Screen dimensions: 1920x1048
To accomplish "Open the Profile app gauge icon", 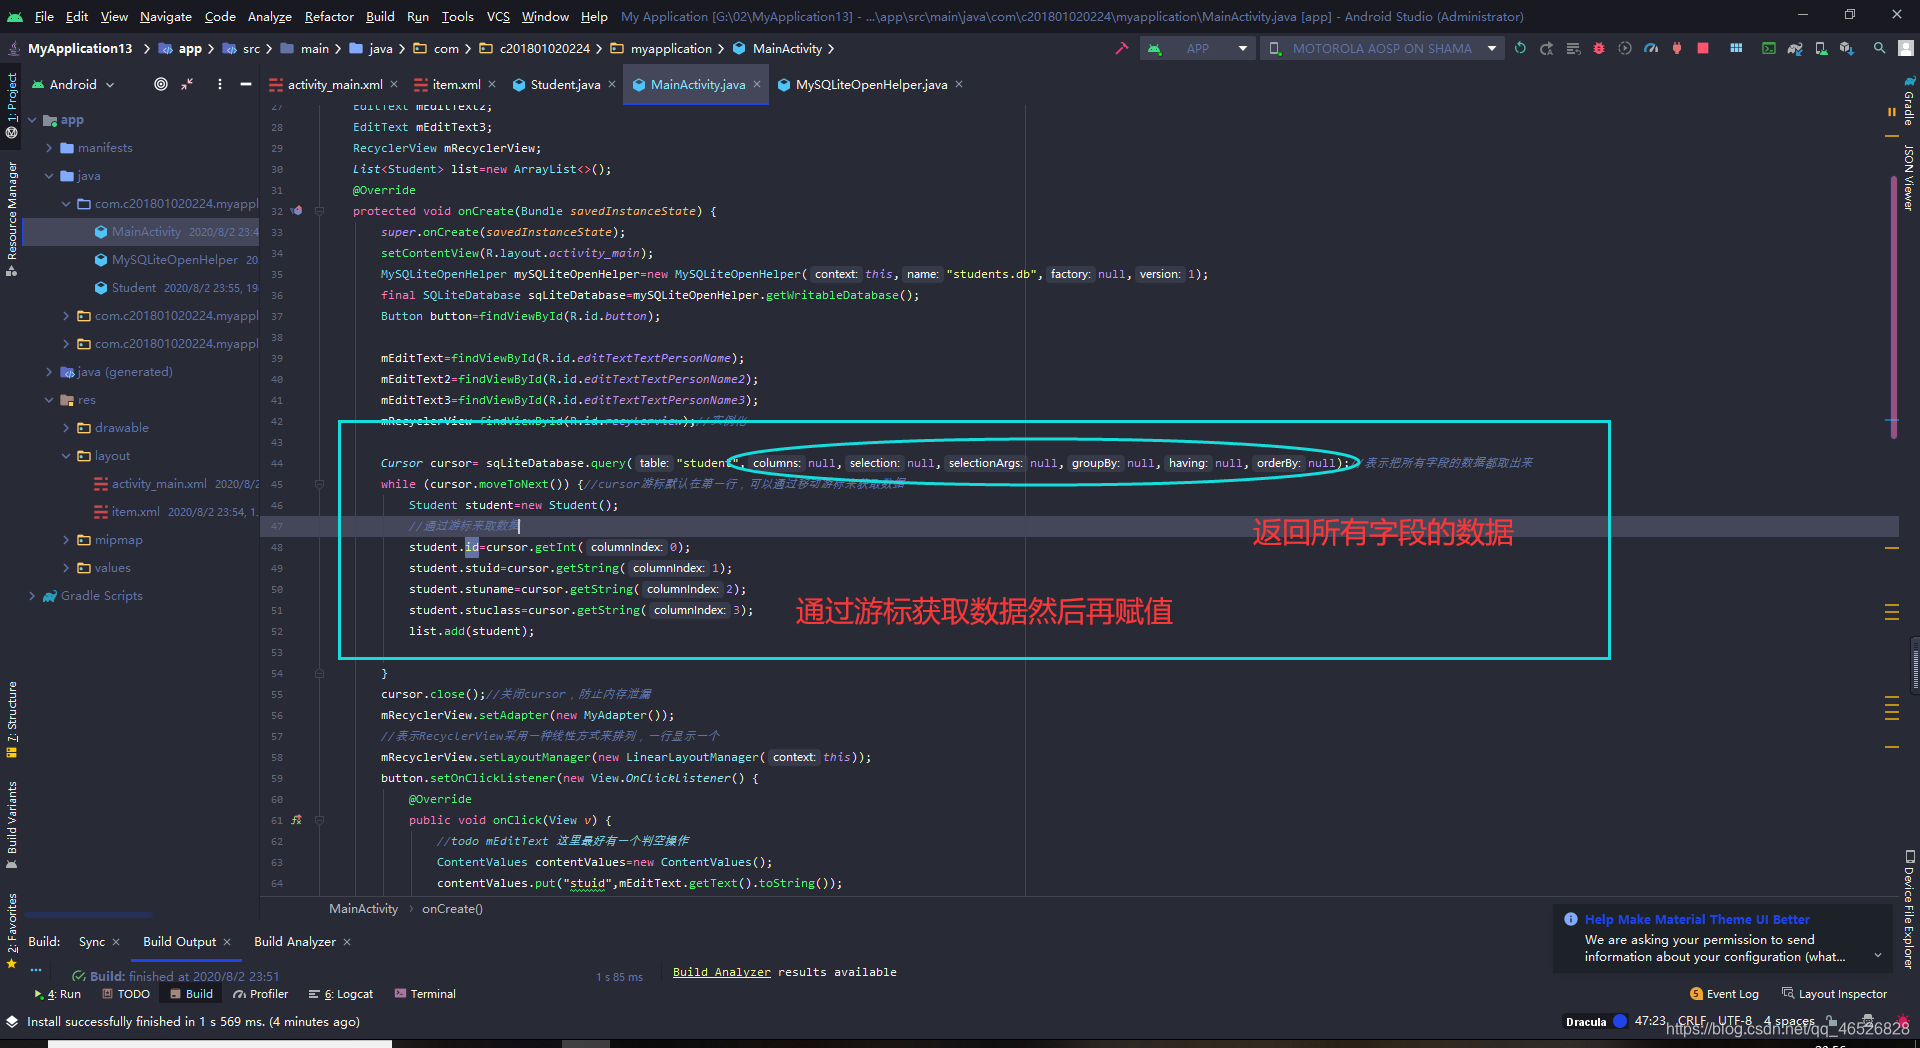I will point(1651,48).
